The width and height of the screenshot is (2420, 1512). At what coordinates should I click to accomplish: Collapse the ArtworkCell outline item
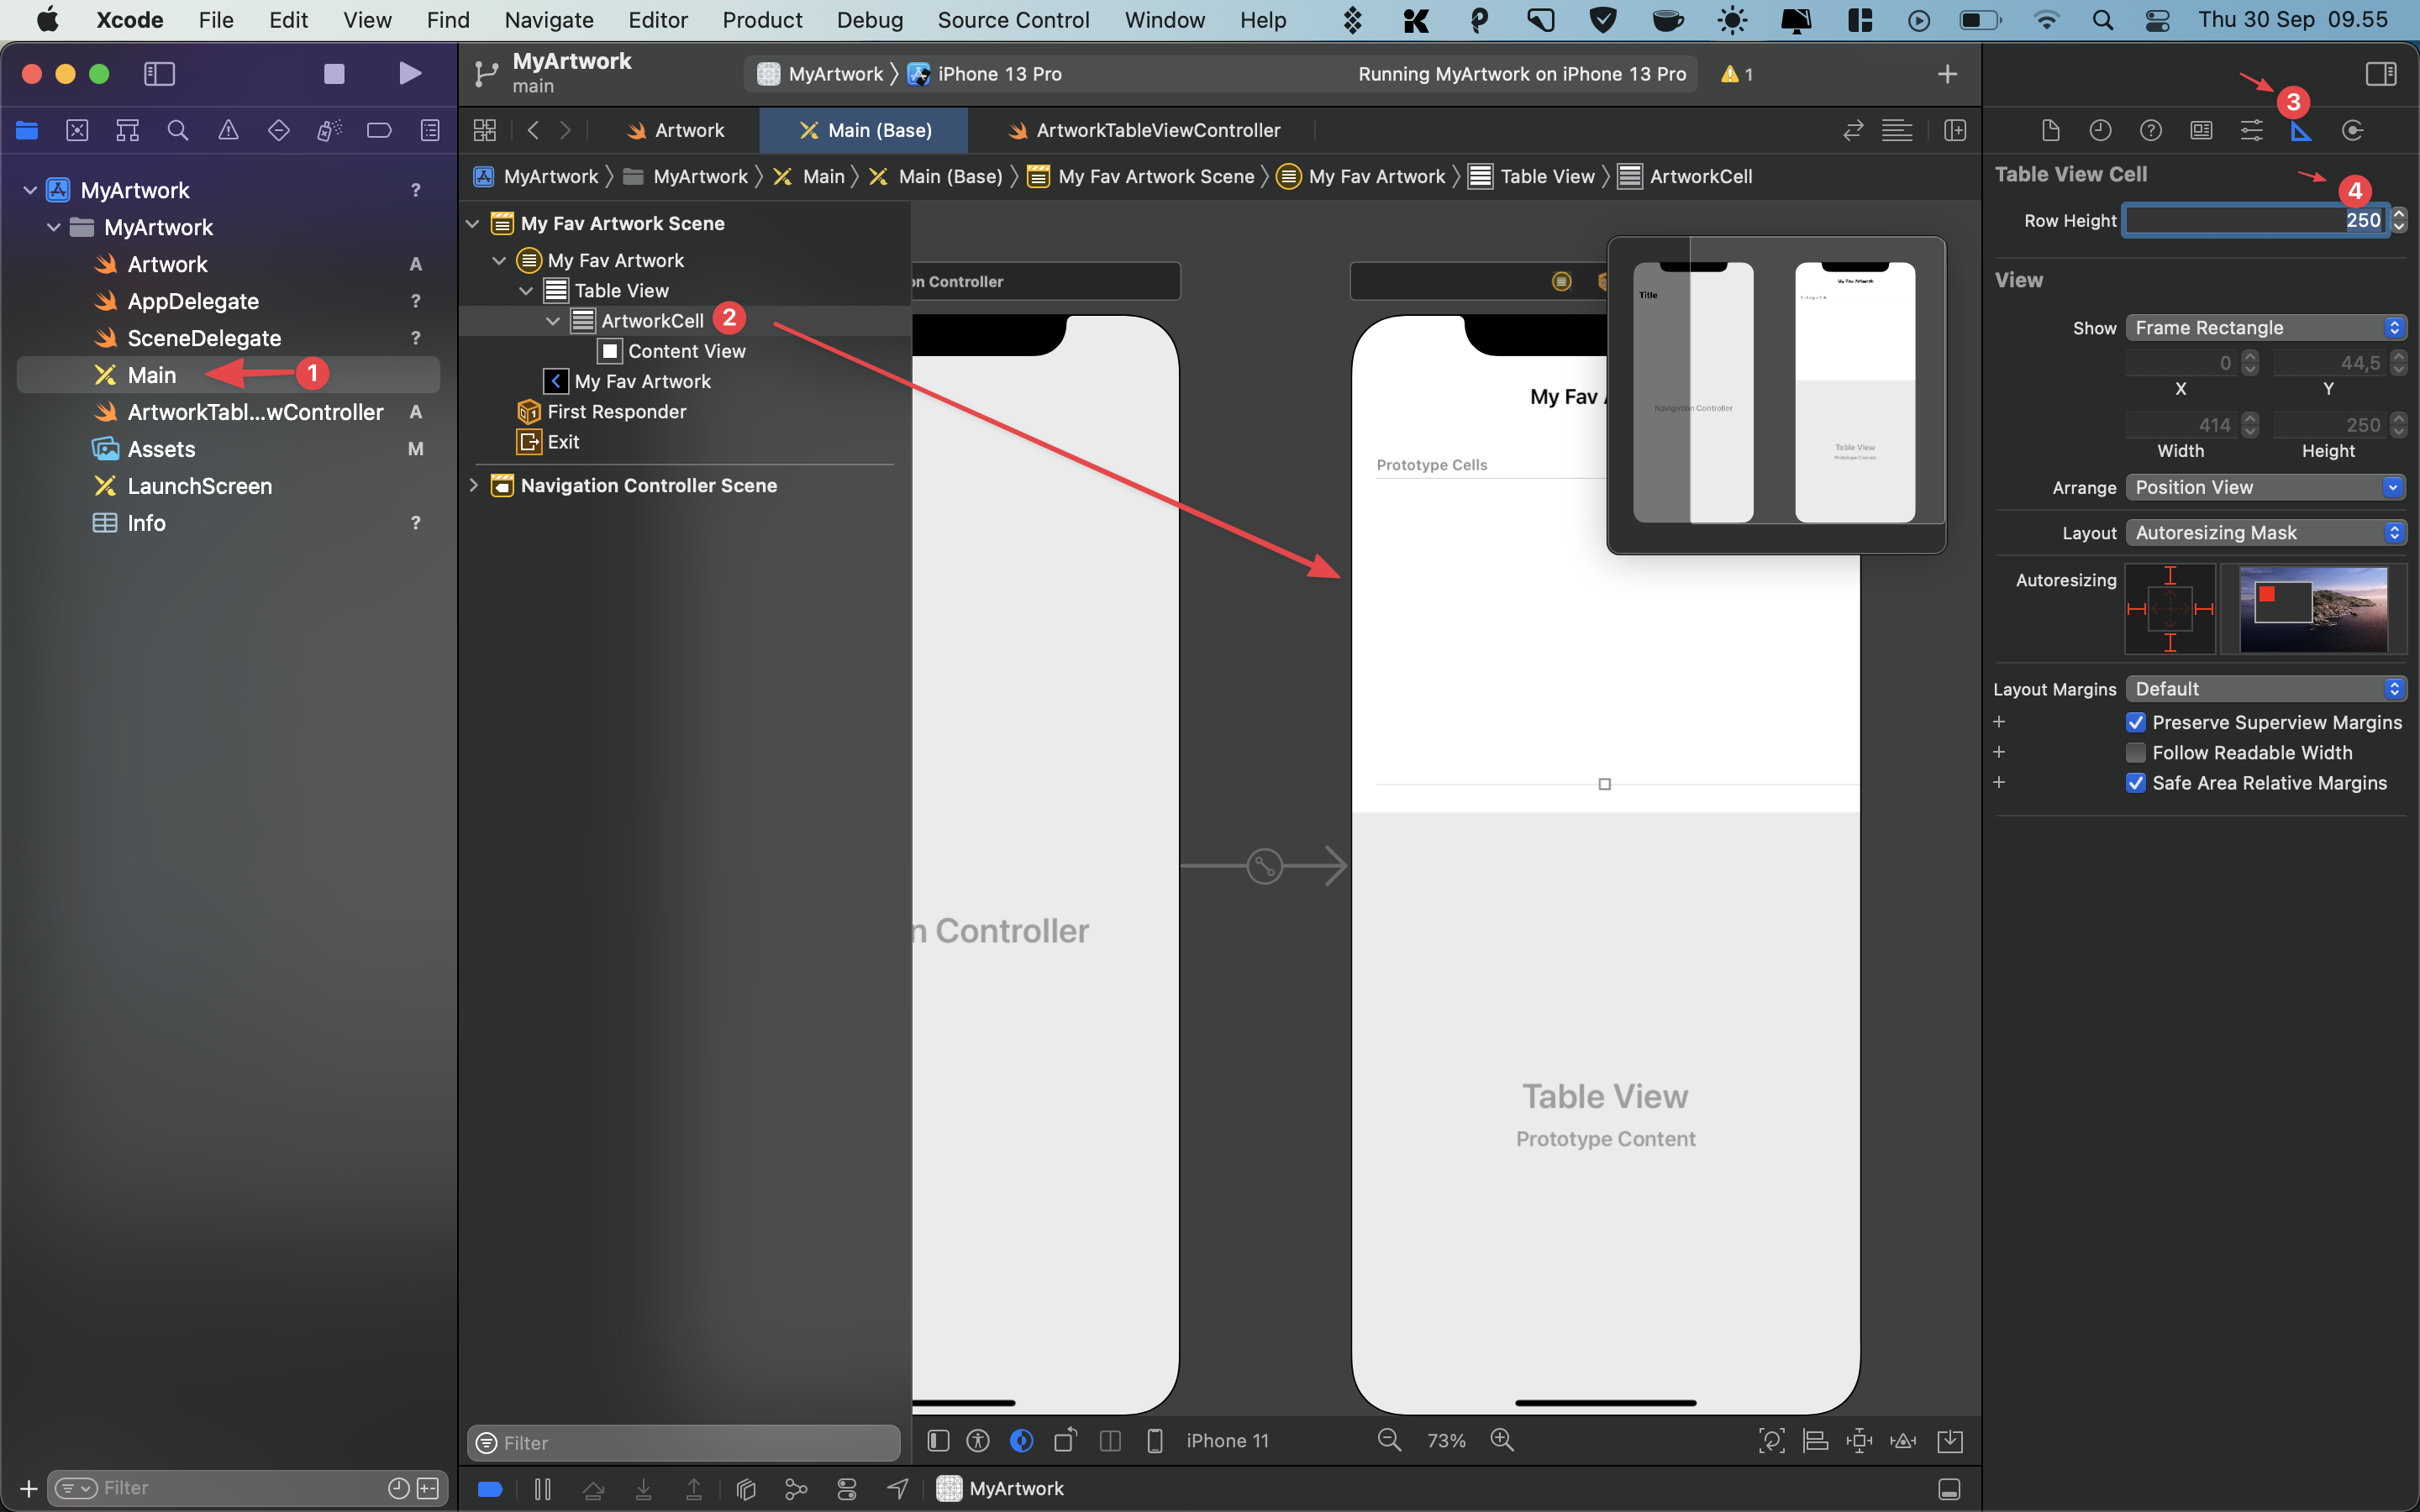[553, 321]
